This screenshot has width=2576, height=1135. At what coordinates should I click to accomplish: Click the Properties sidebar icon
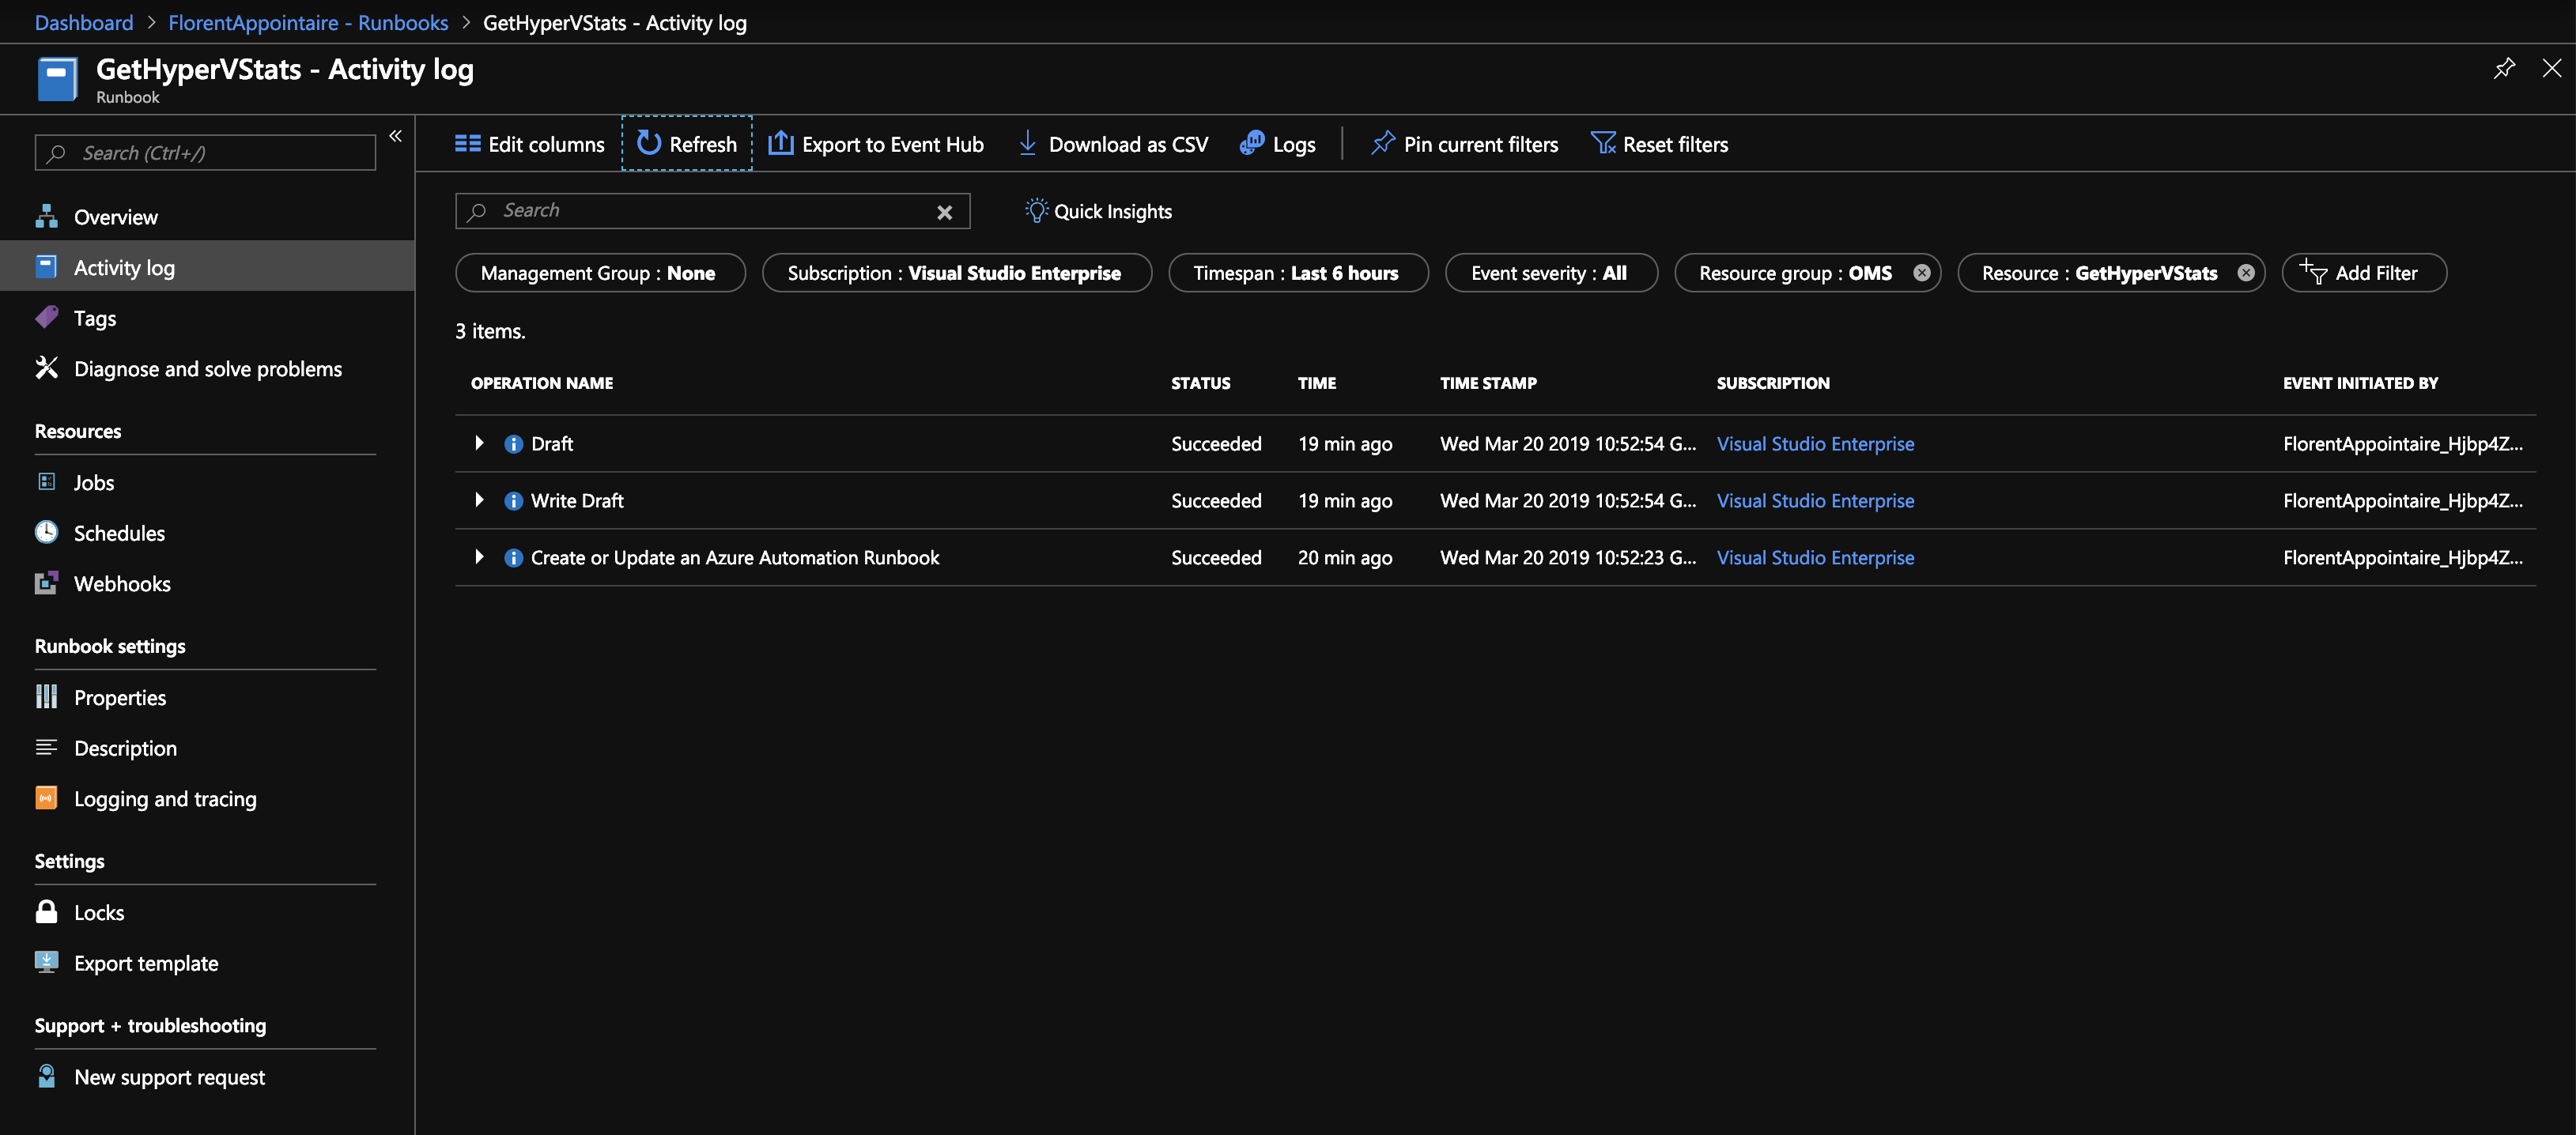[46, 697]
